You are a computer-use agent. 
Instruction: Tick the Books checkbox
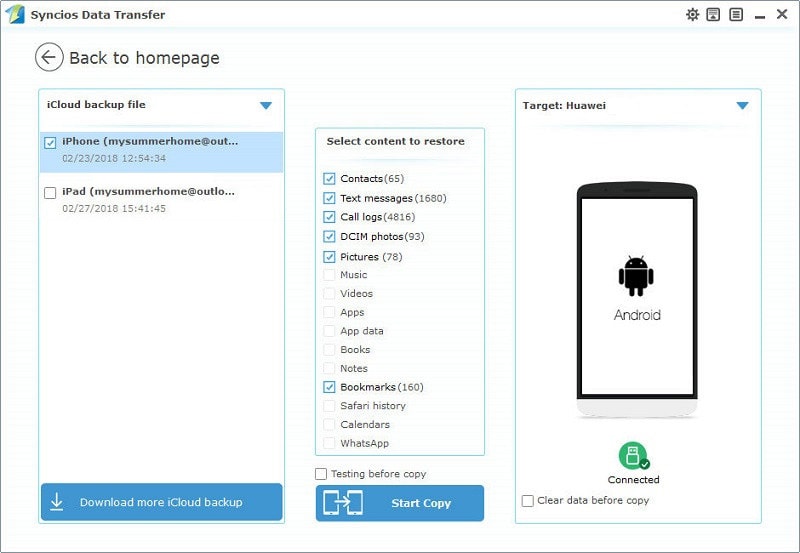point(329,349)
